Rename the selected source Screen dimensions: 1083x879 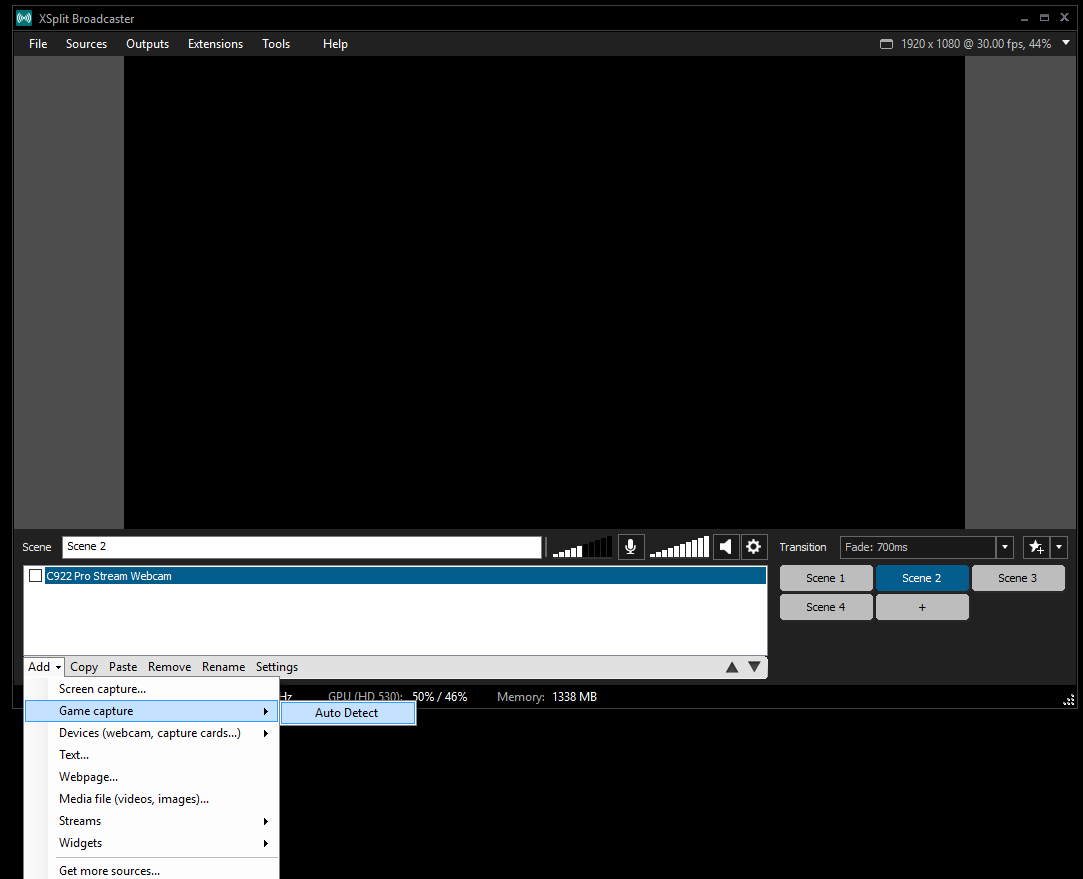(x=223, y=667)
